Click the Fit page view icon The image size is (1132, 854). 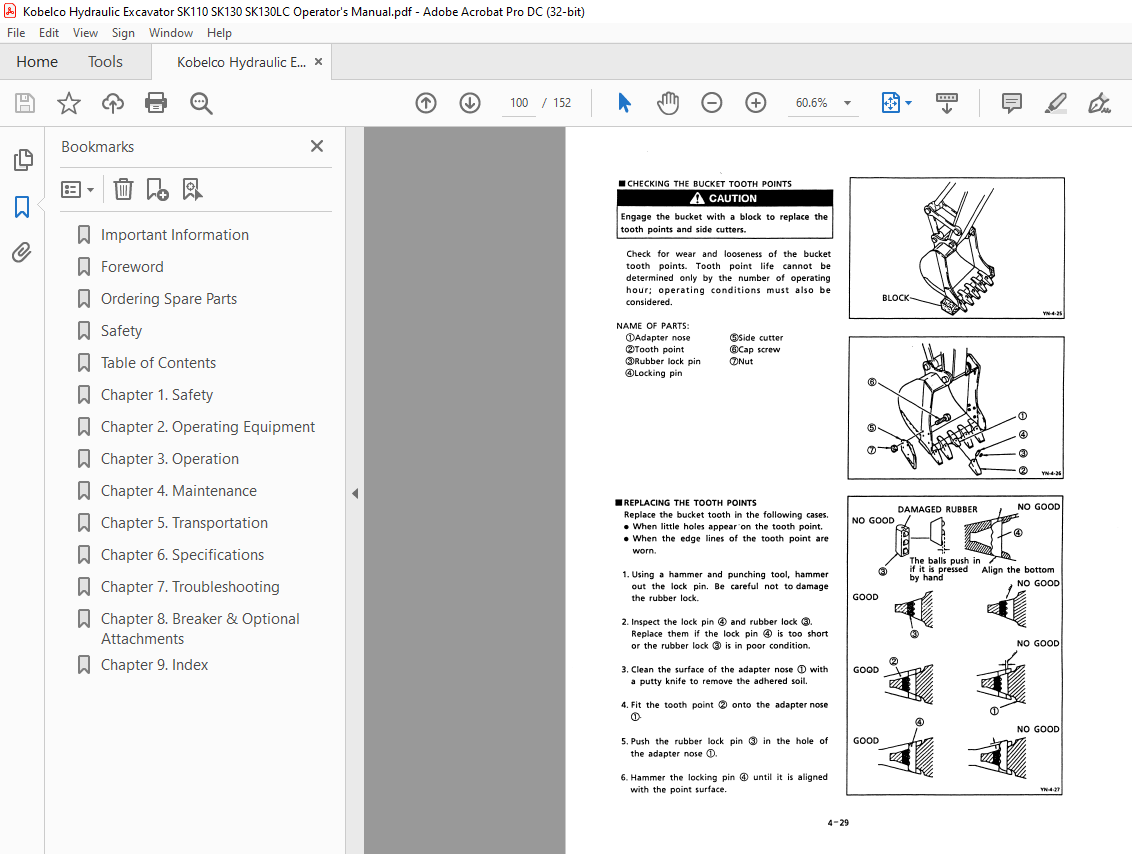tap(891, 103)
